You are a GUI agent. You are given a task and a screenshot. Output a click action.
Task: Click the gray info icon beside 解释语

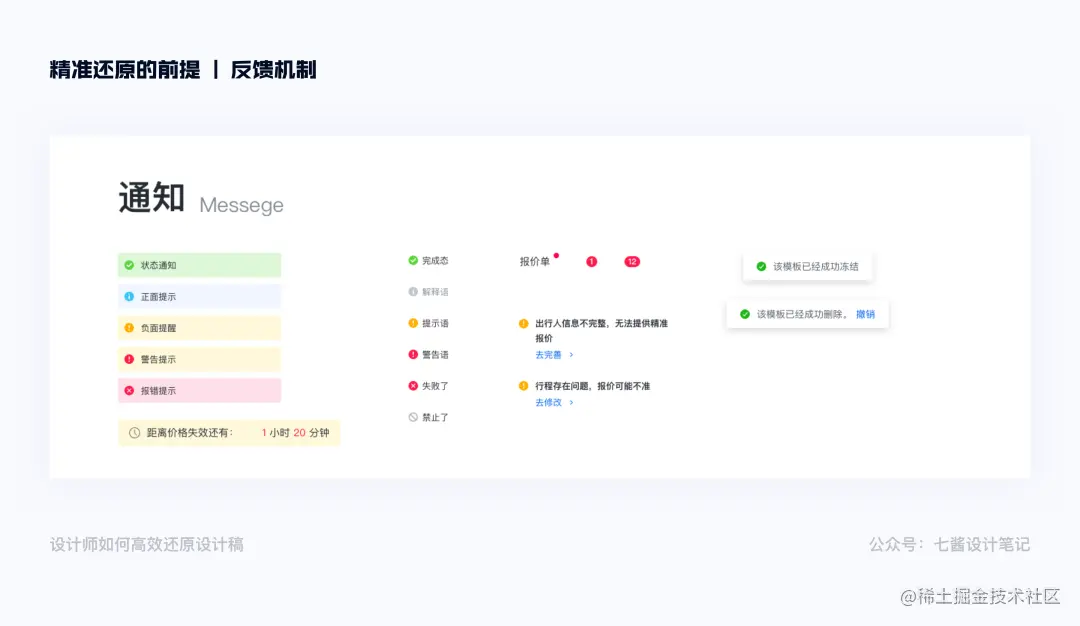point(411,292)
